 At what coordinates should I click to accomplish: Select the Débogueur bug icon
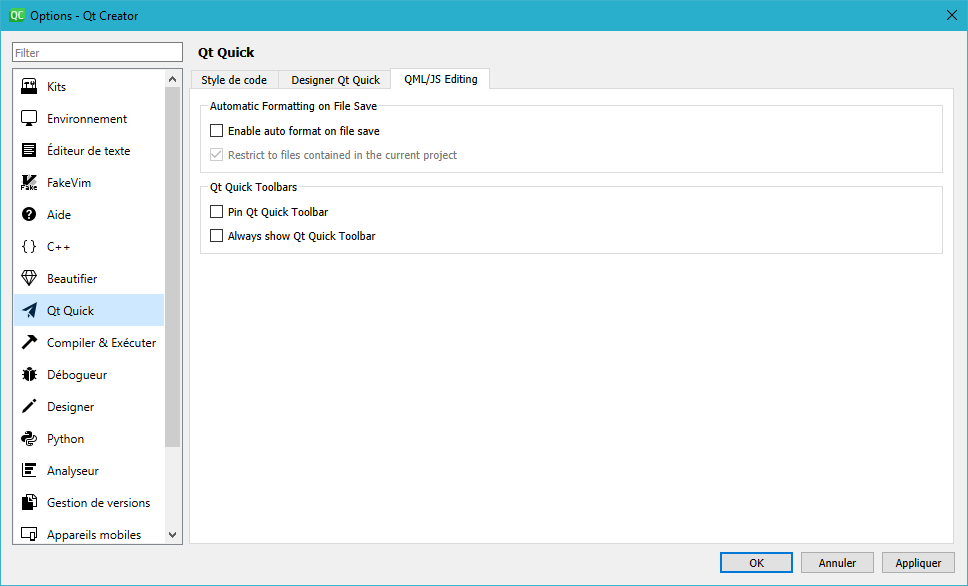(29, 375)
